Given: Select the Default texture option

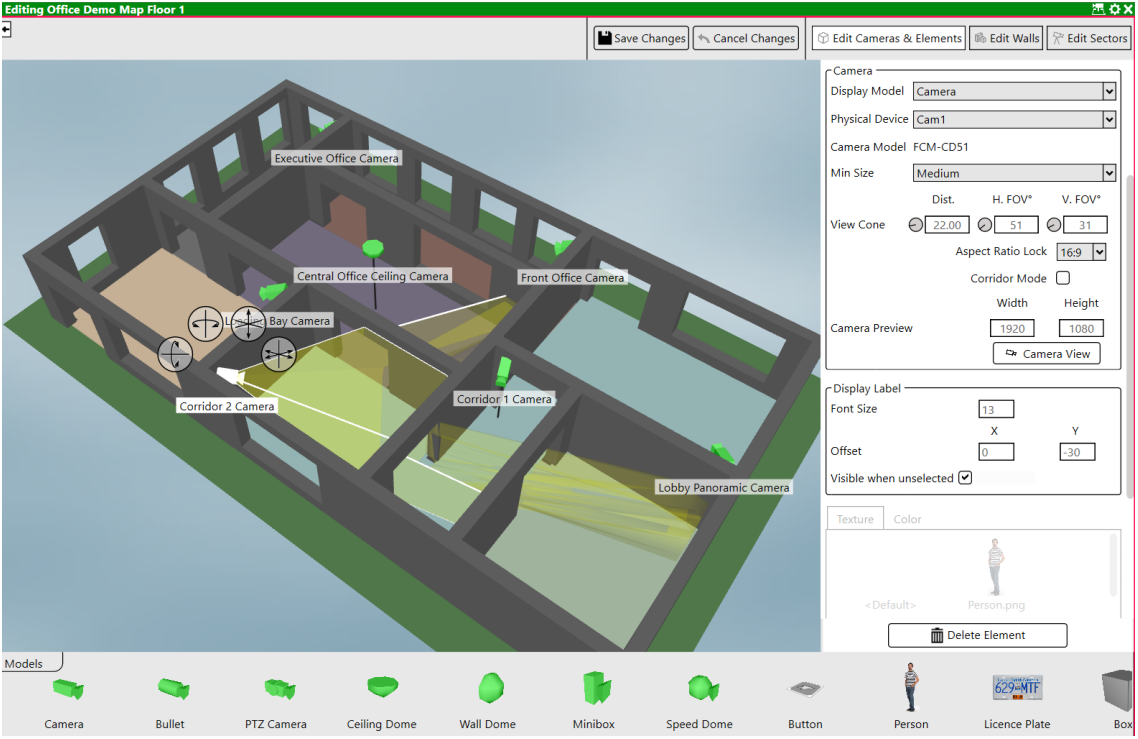Looking at the screenshot, I should [890, 605].
